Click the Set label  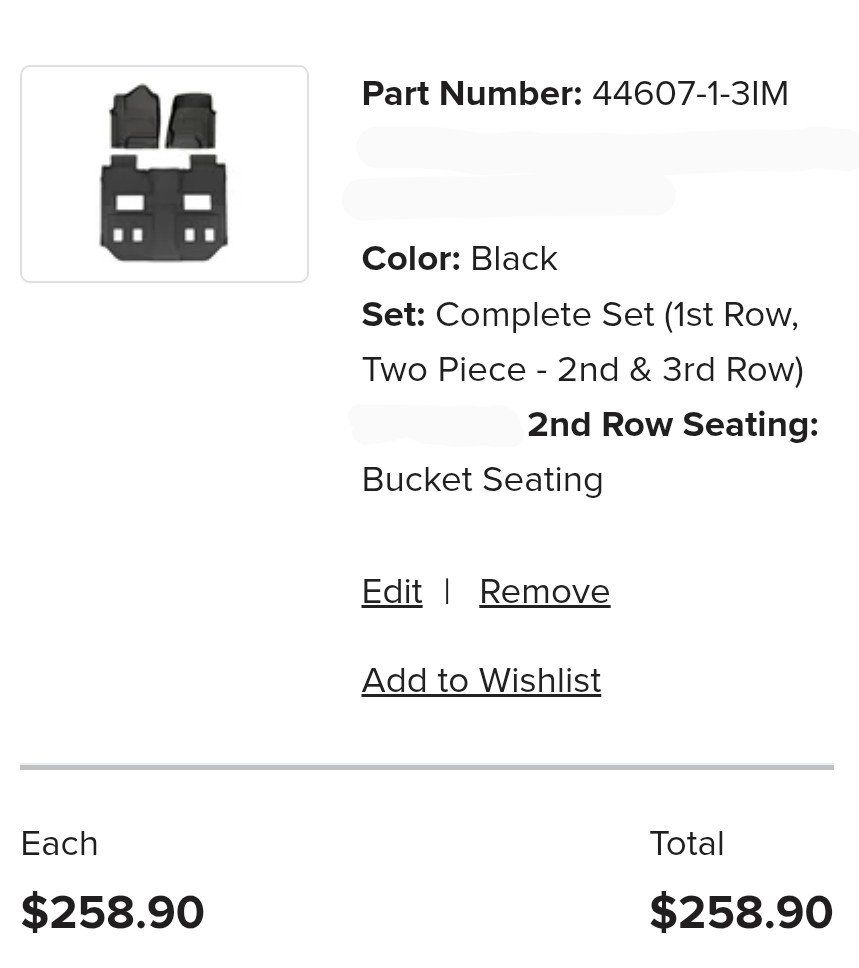click(393, 315)
